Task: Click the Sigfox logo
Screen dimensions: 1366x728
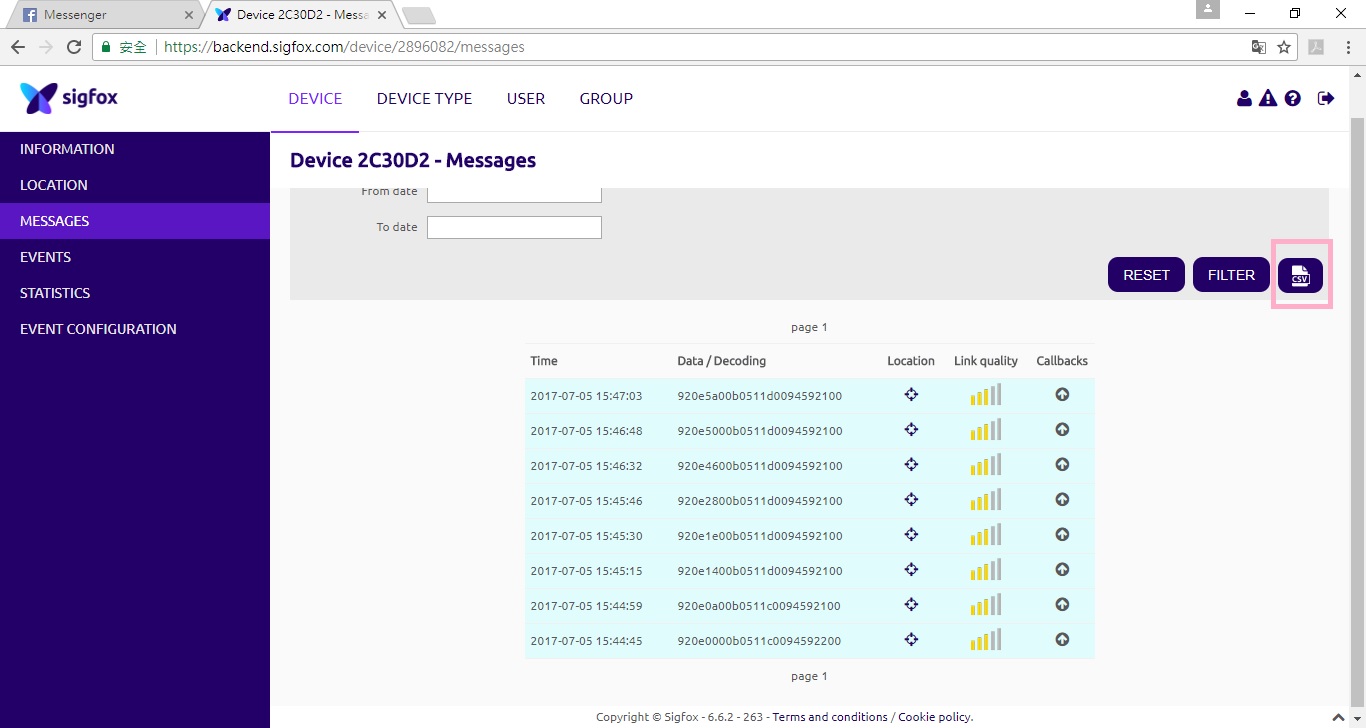Action: click(69, 98)
